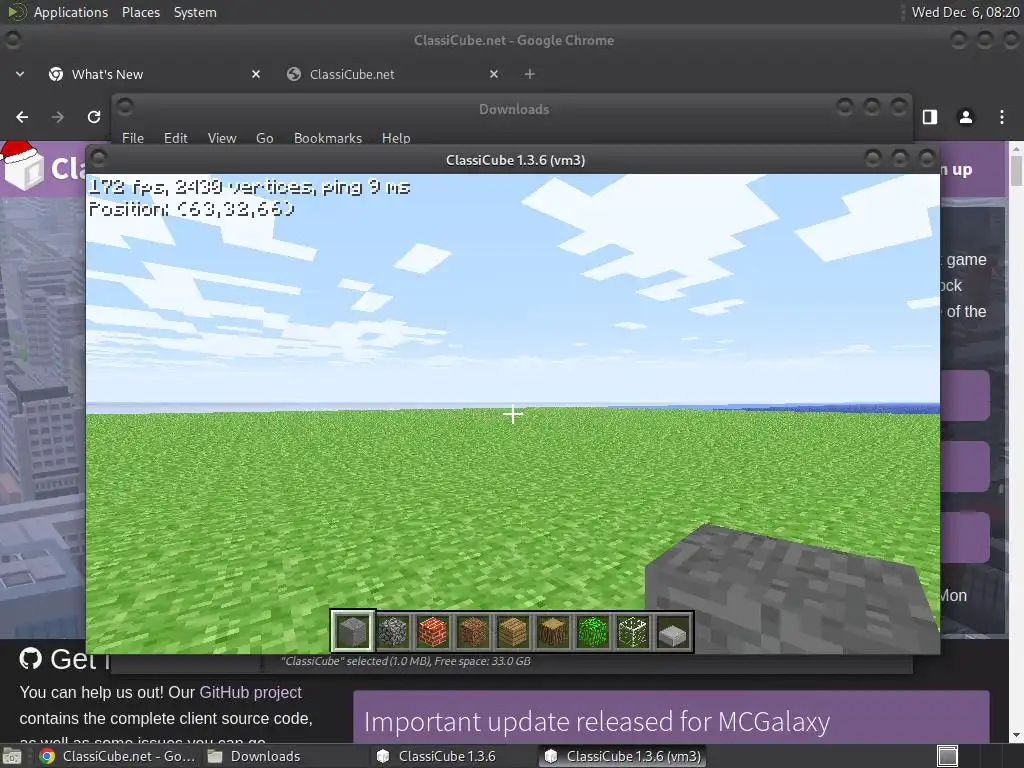Open the Applications menu in top panel

[x=71, y=12]
